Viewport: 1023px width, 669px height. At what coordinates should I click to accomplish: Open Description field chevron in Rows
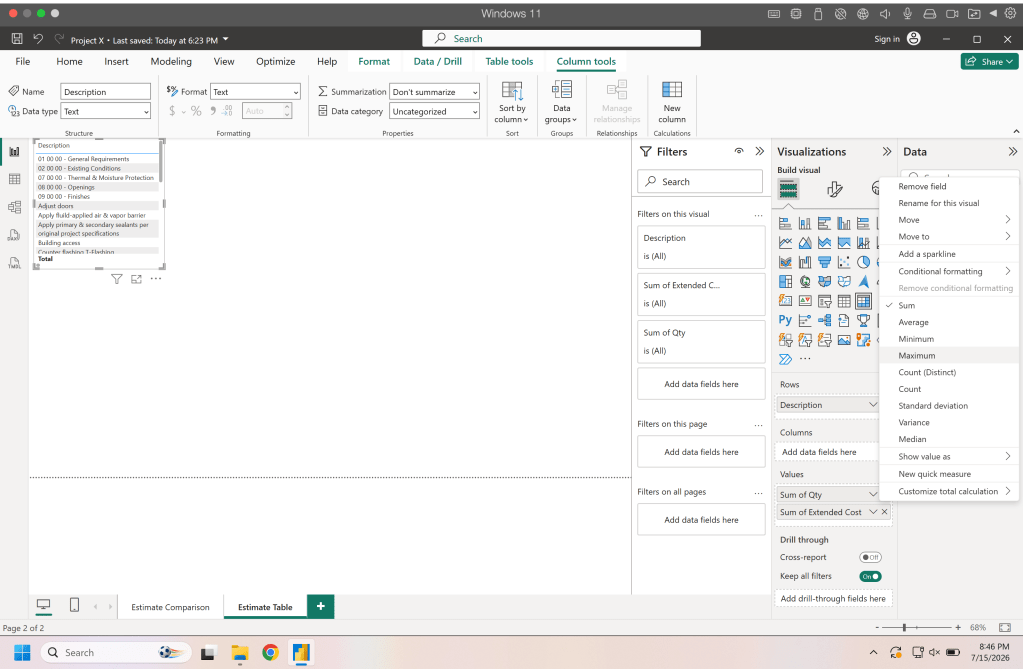point(873,405)
